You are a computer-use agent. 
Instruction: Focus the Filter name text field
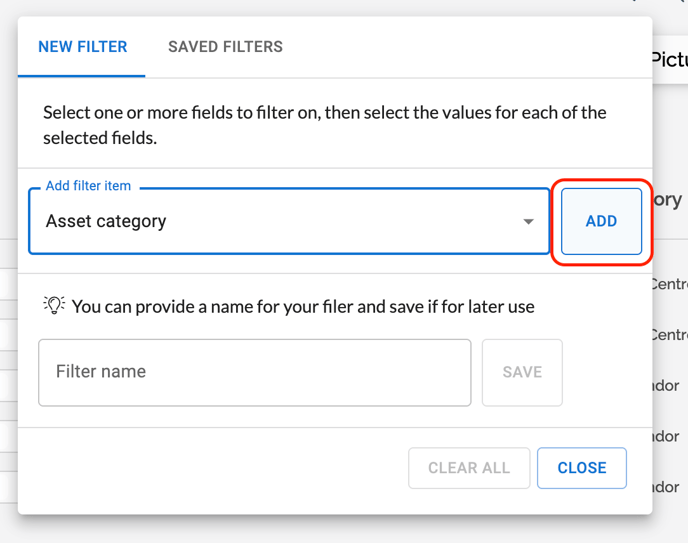[x=254, y=372]
